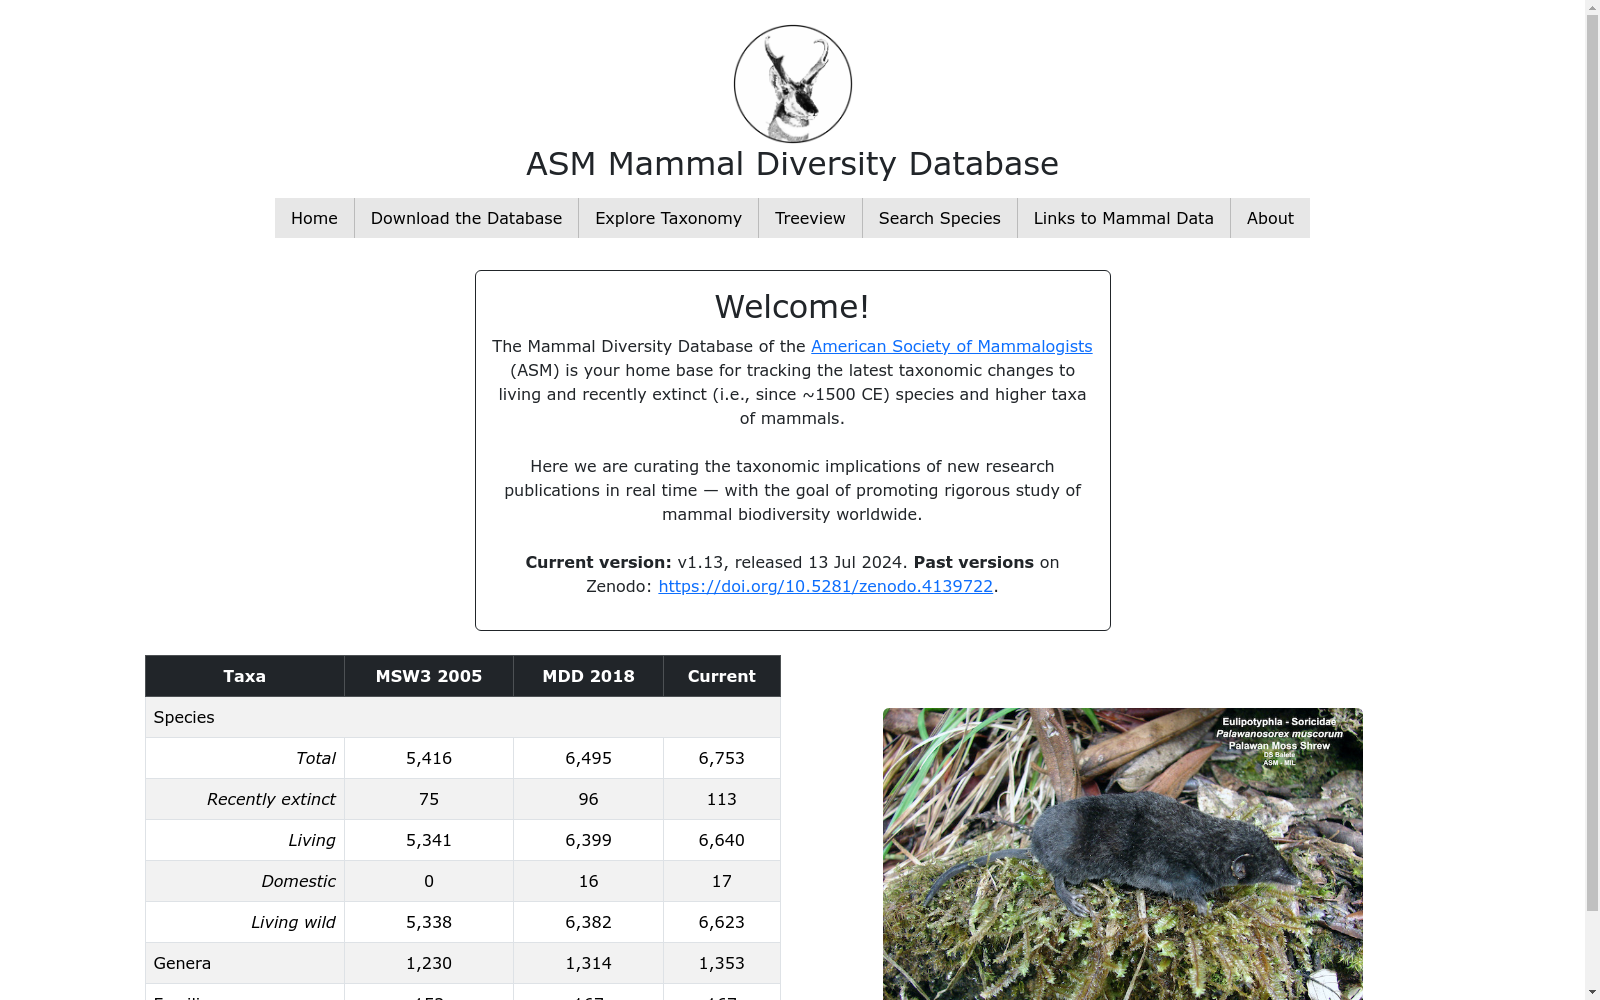Click the 6,382 MDD living wild cell
1600x1000 pixels.
(x=588, y=922)
